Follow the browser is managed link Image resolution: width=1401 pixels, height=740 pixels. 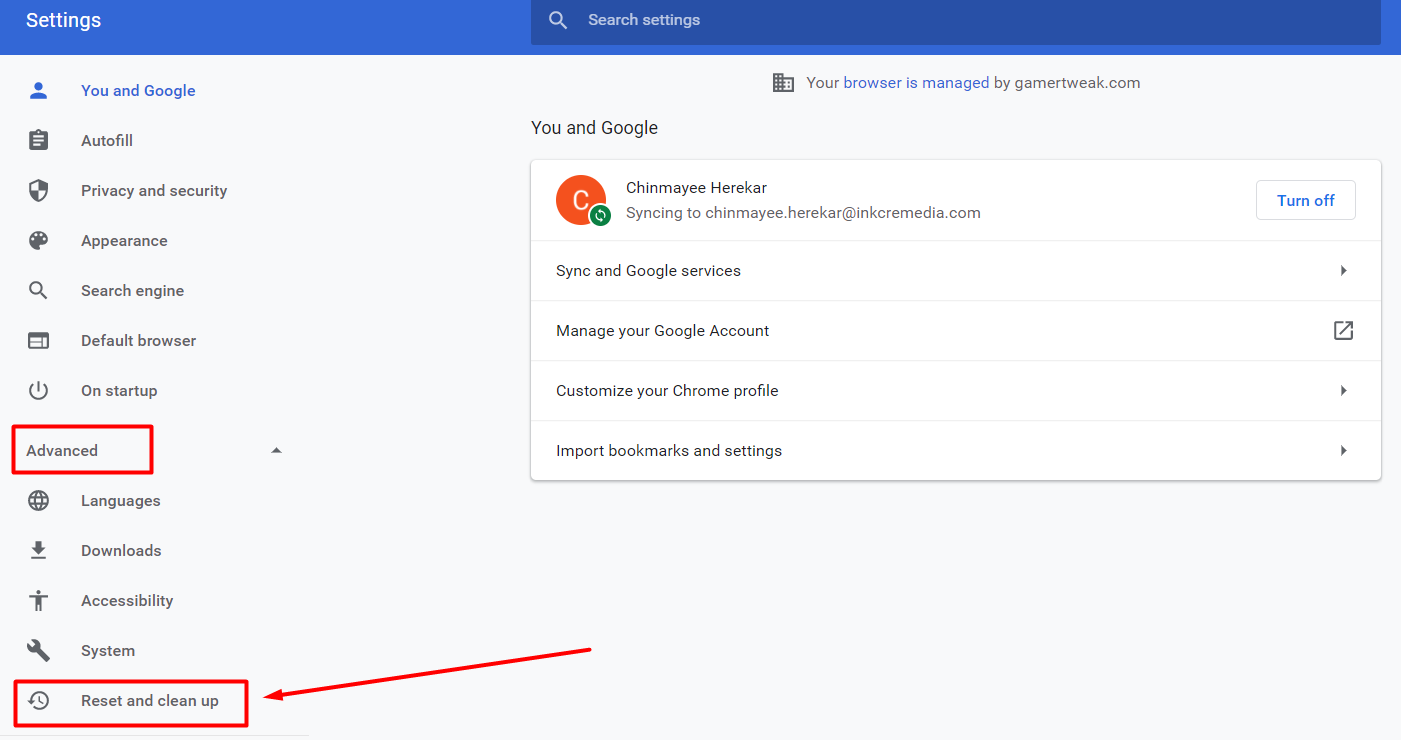point(916,83)
